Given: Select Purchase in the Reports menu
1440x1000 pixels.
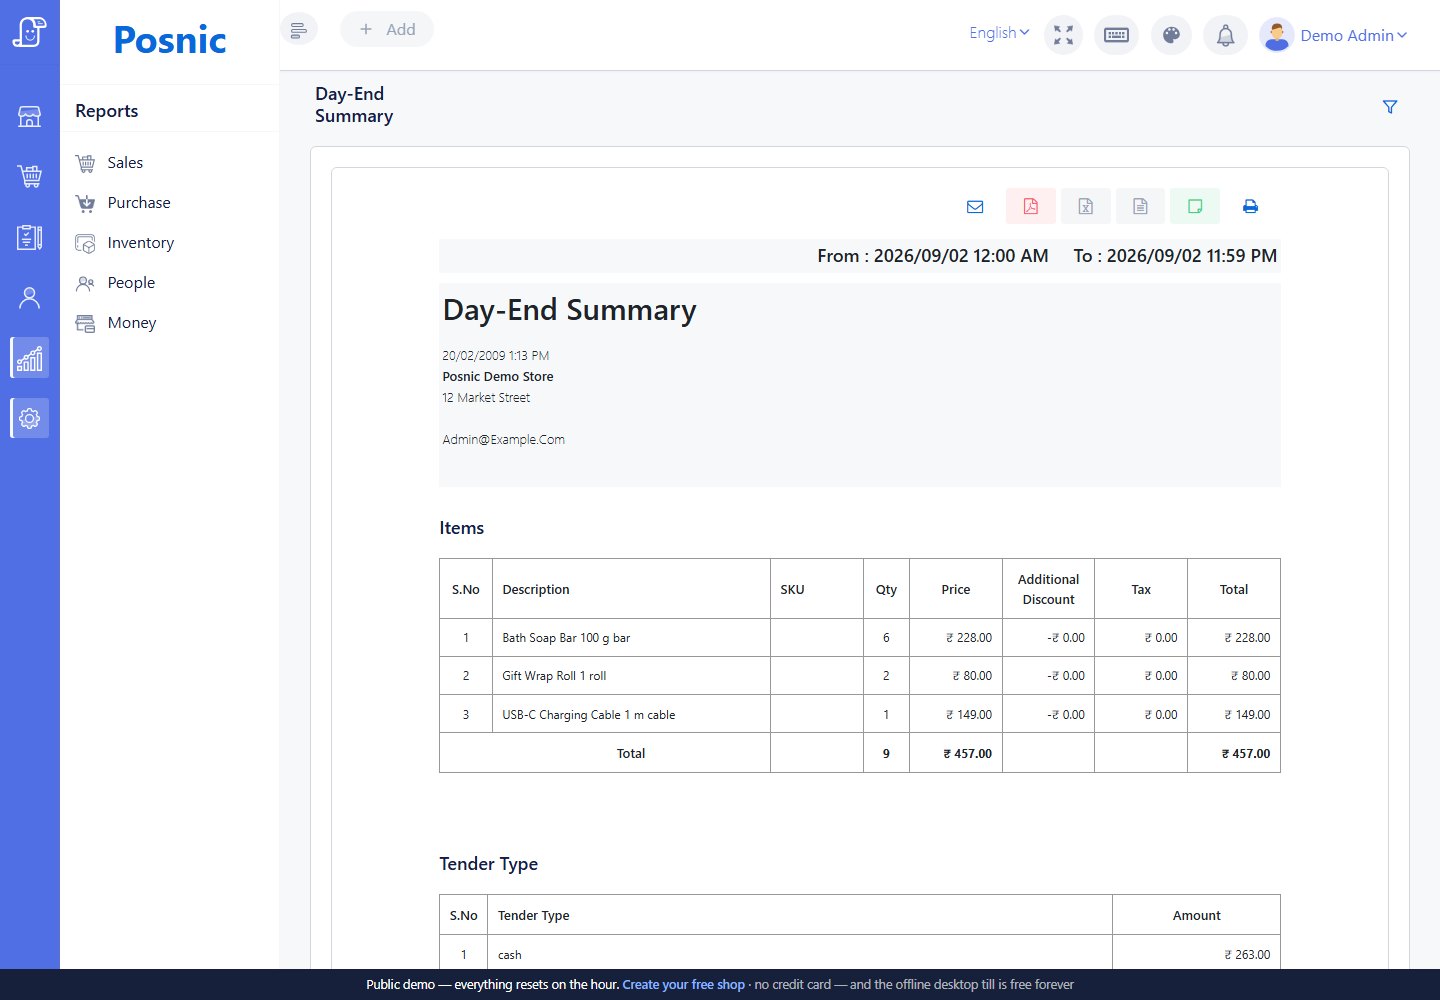Looking at the screenshot, I should click(139, 202).
